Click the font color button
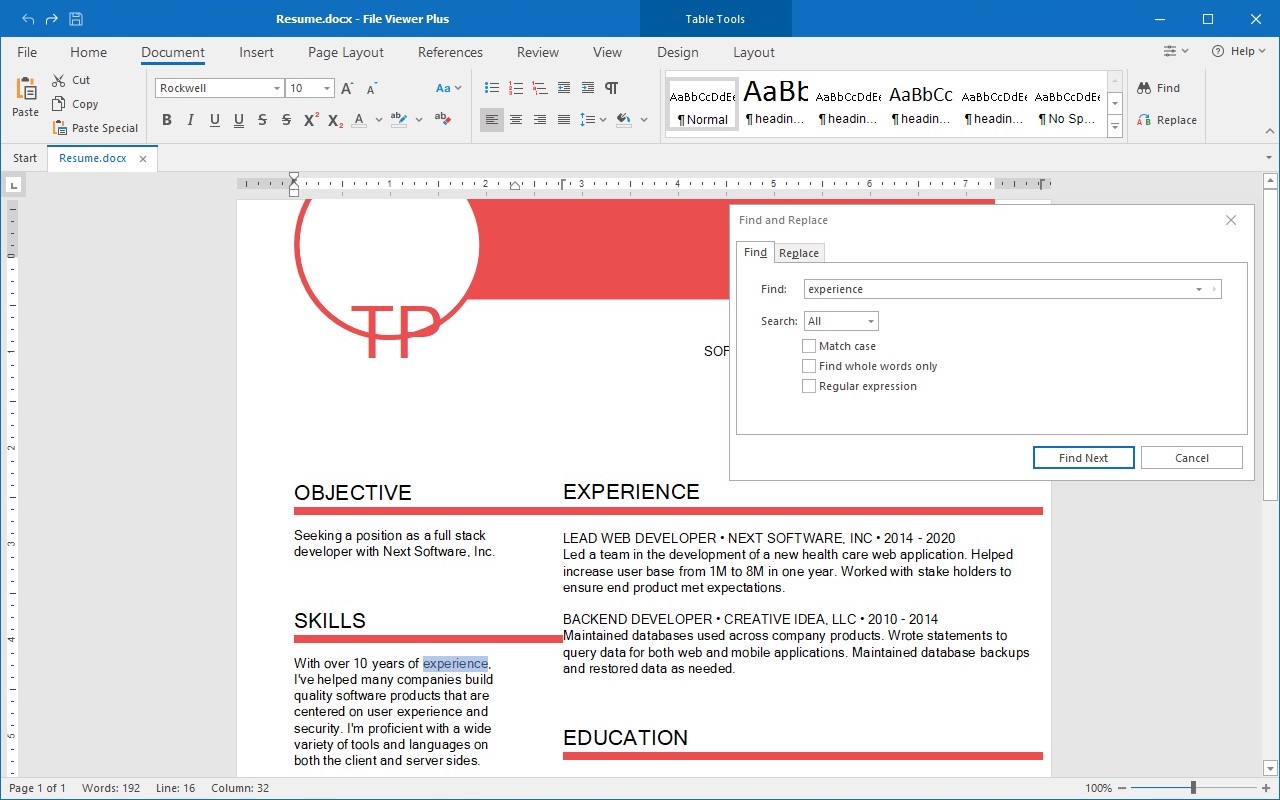Image resolution: width=1280 pixels, height=800 pixels. point(359,120)
